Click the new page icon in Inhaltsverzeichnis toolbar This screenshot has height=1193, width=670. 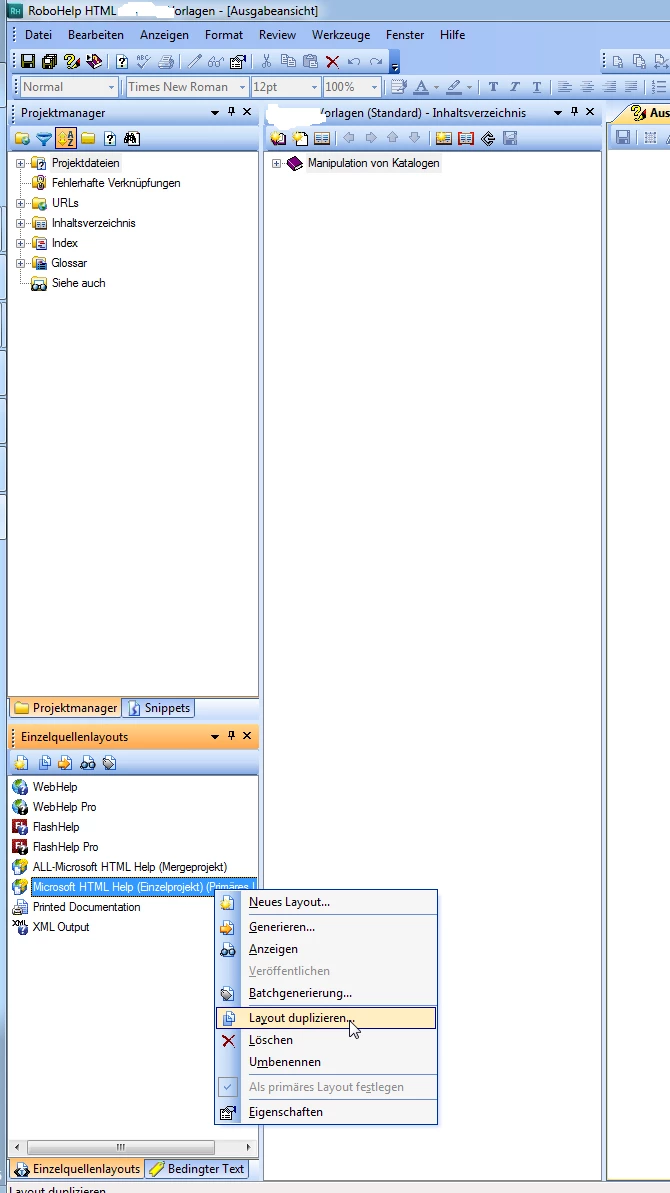300,138
